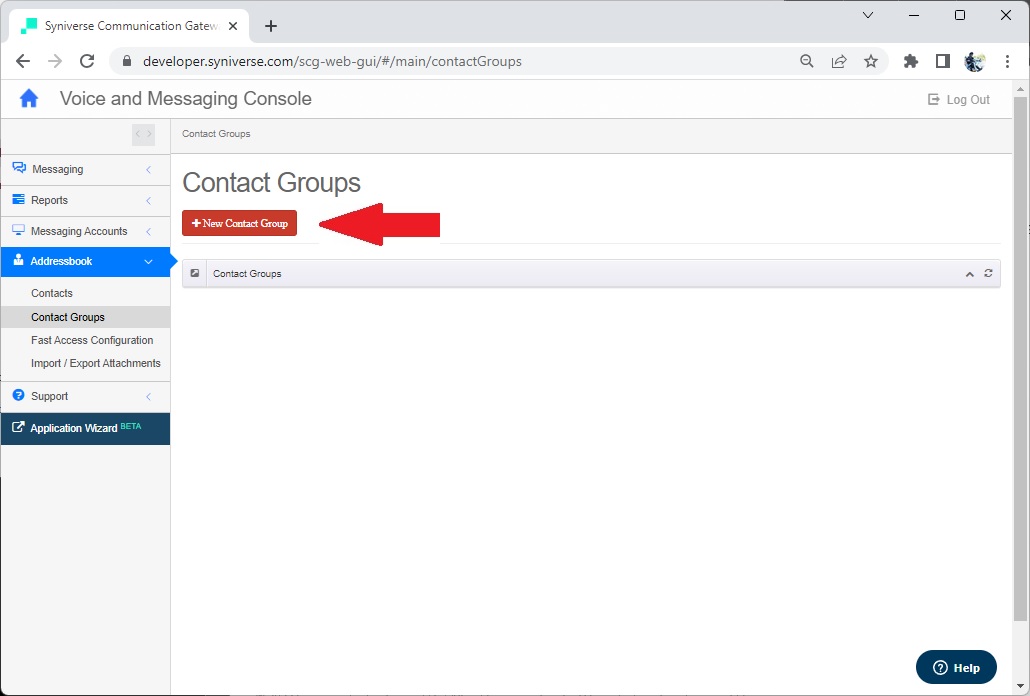Viewport: 1030px width, 696px height.
Task: Open the tab search dropdown arrow
Action: pyautogui.click(x=868, y=15)
